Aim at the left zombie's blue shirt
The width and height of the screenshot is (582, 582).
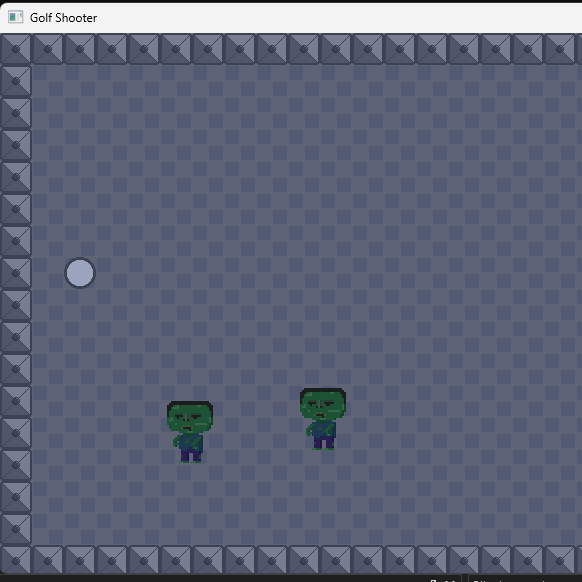tap(190, 441)
